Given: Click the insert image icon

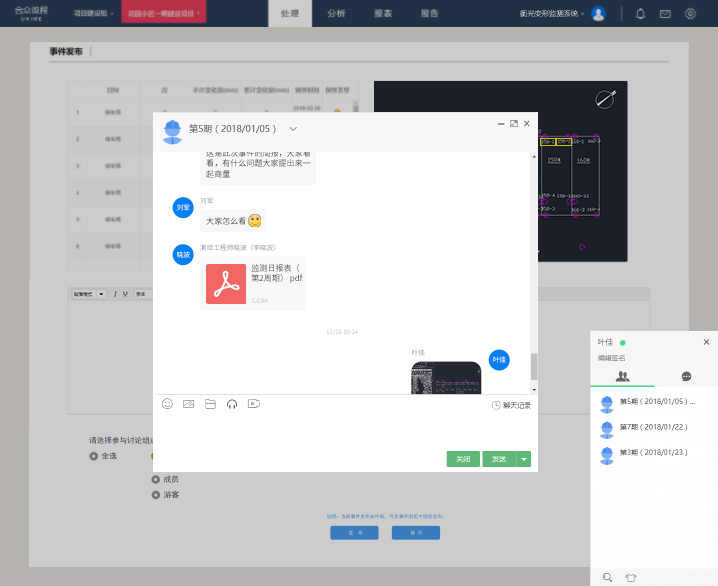Looking at the screenshot, I should (x=188, y=404).
